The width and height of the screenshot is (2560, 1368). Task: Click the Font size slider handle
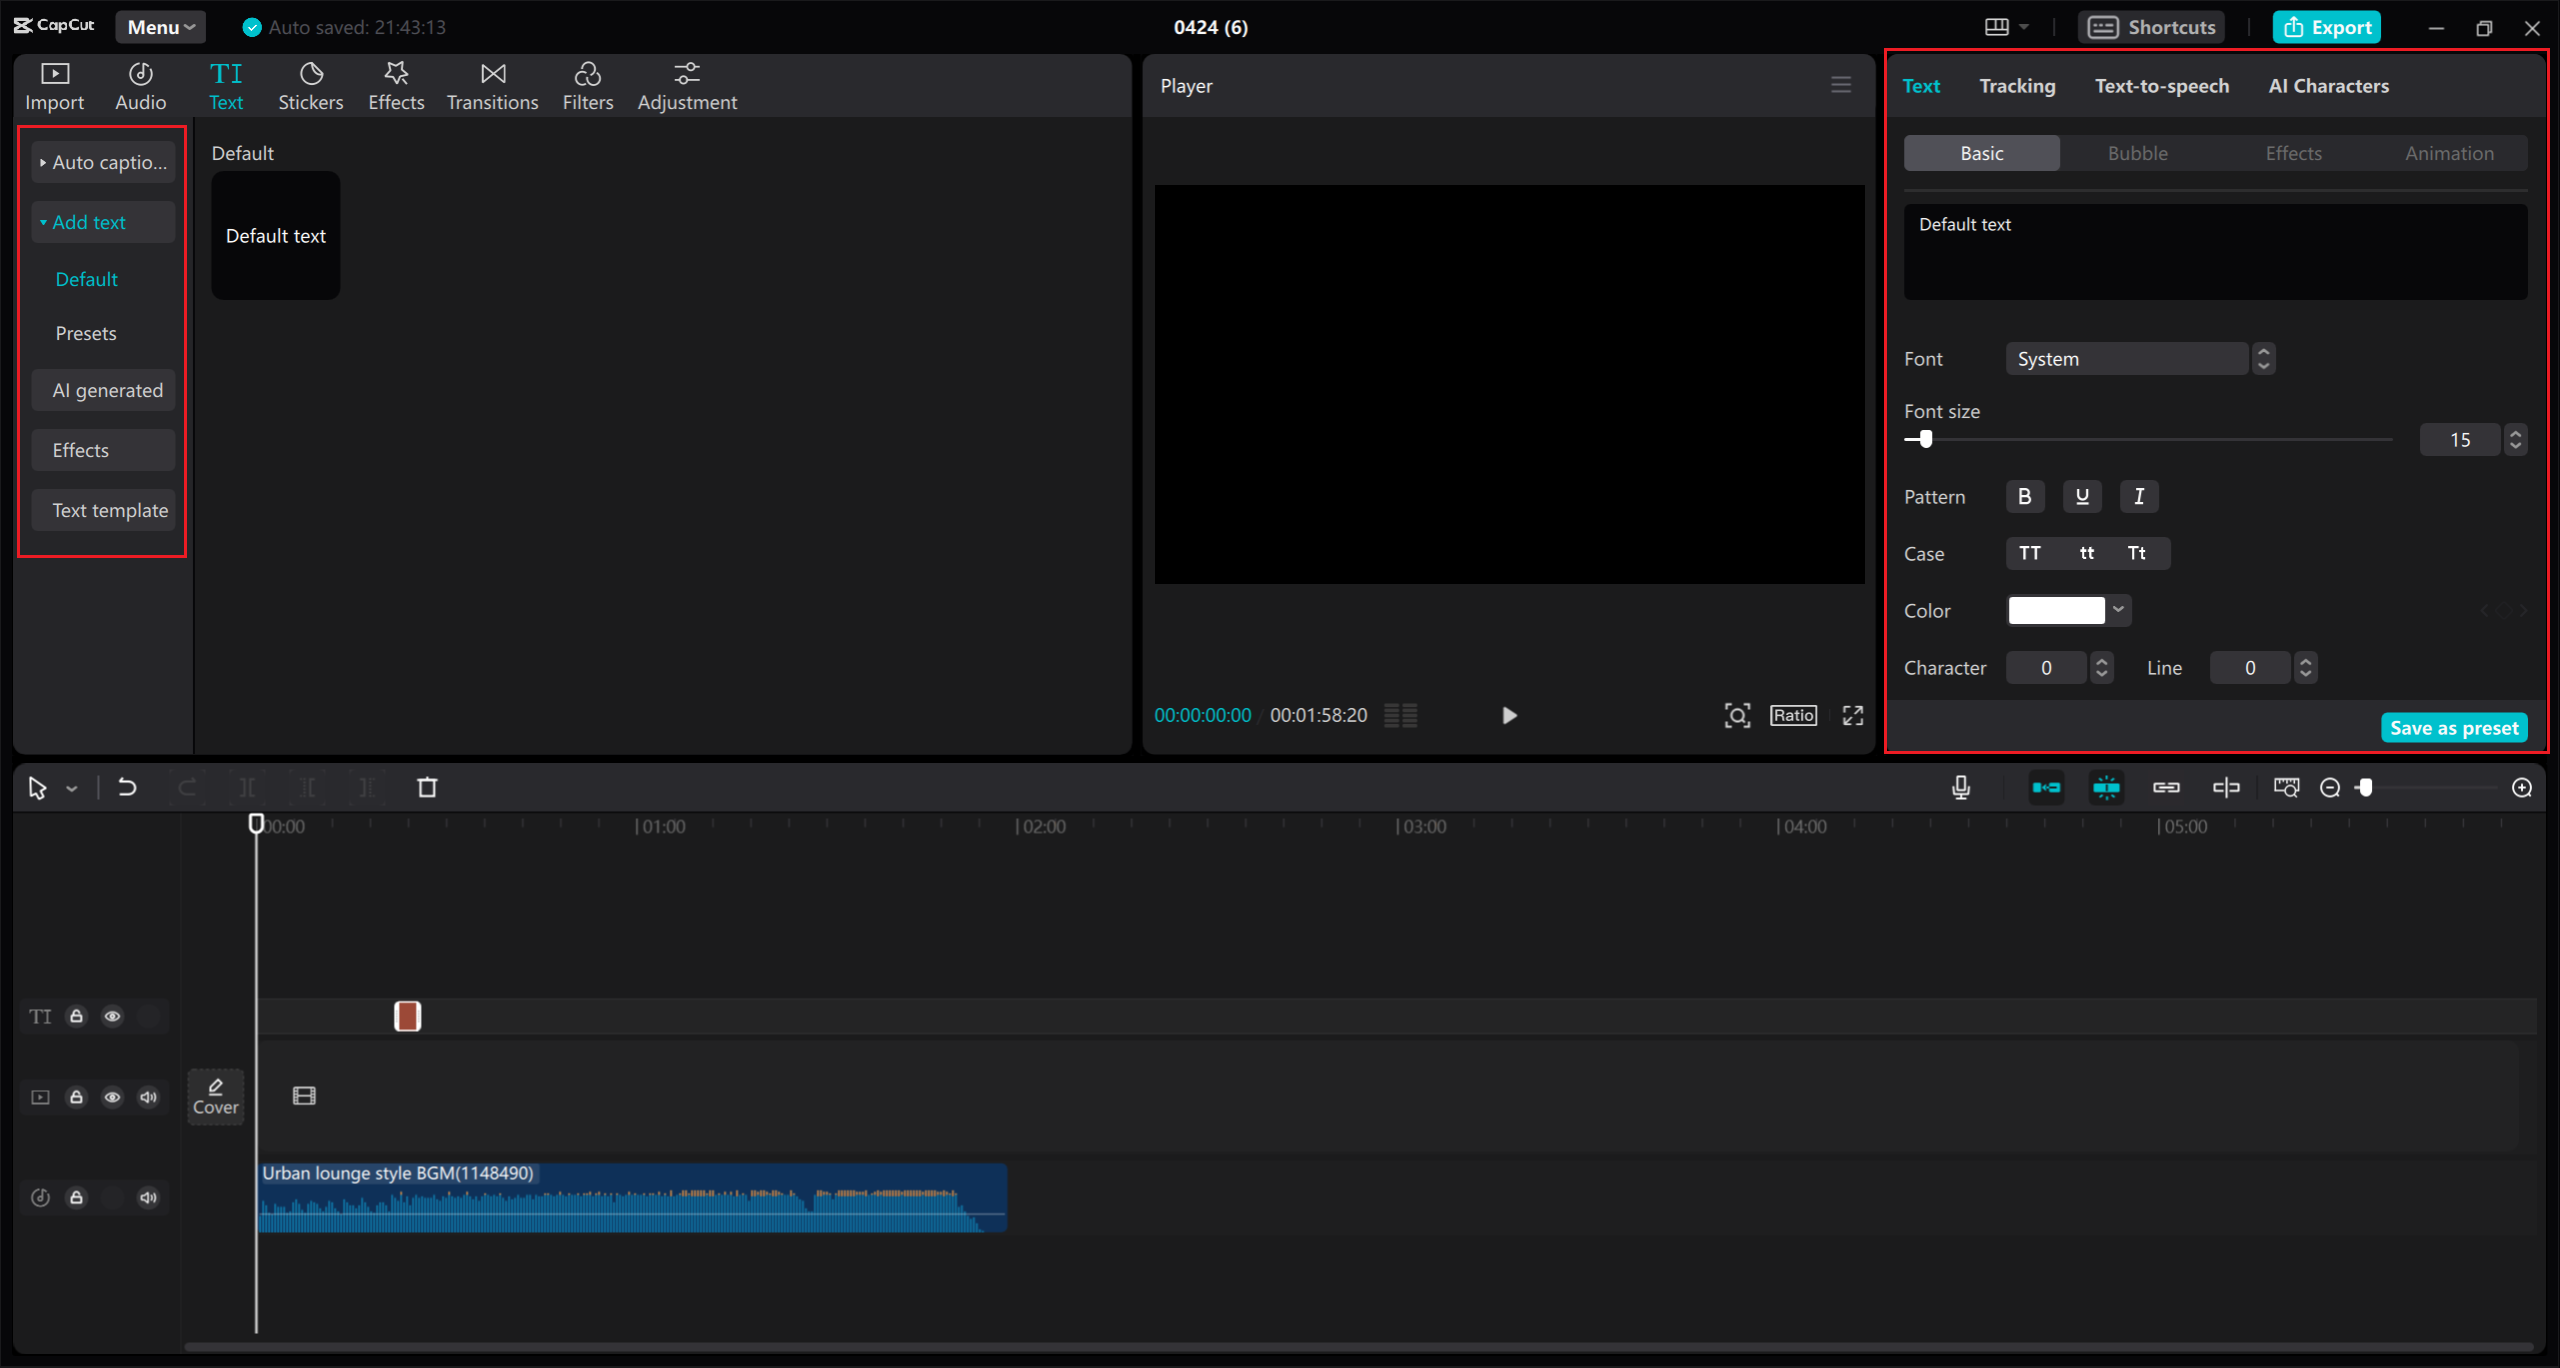point(1925,439)
